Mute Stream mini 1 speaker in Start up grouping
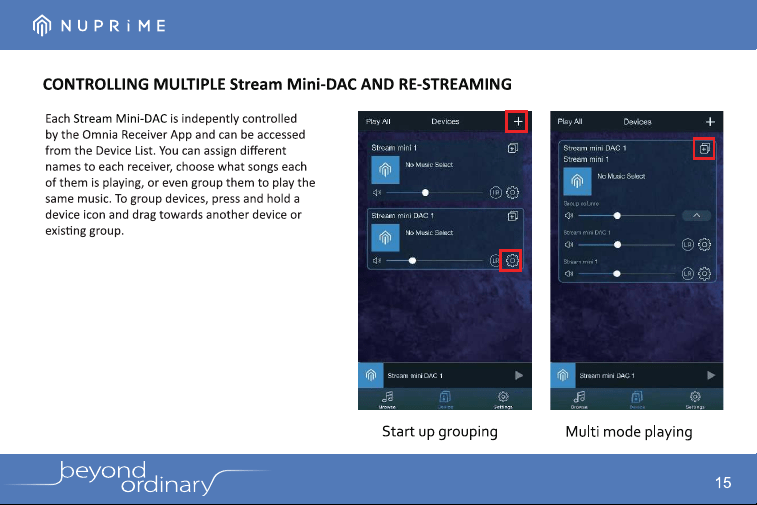This screenshot has width=757, height=505. point(377,193)
